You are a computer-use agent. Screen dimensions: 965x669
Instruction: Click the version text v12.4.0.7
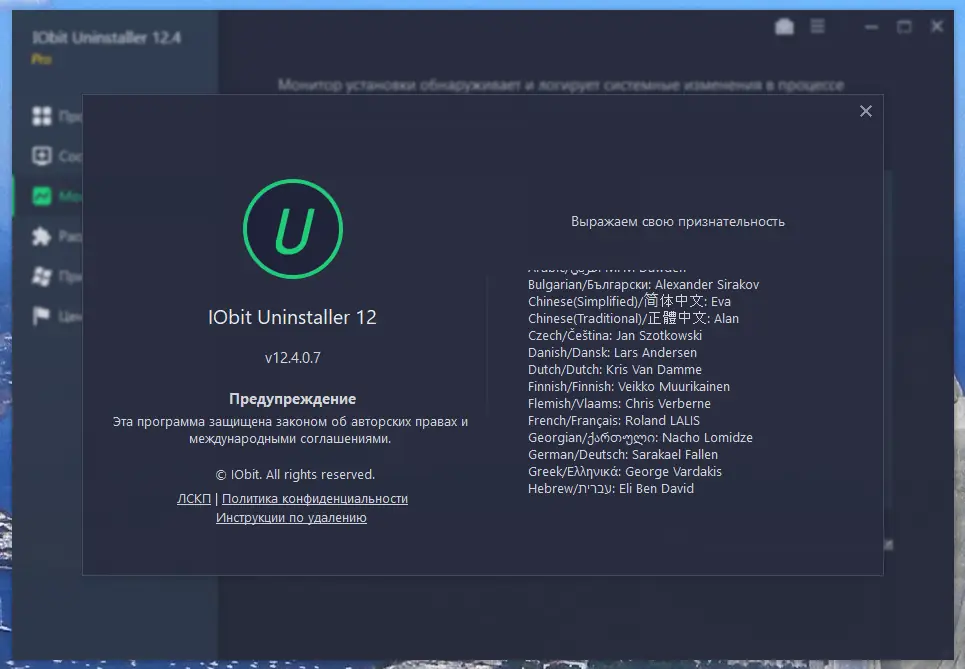pyautogui.click(x=293, y=358)
